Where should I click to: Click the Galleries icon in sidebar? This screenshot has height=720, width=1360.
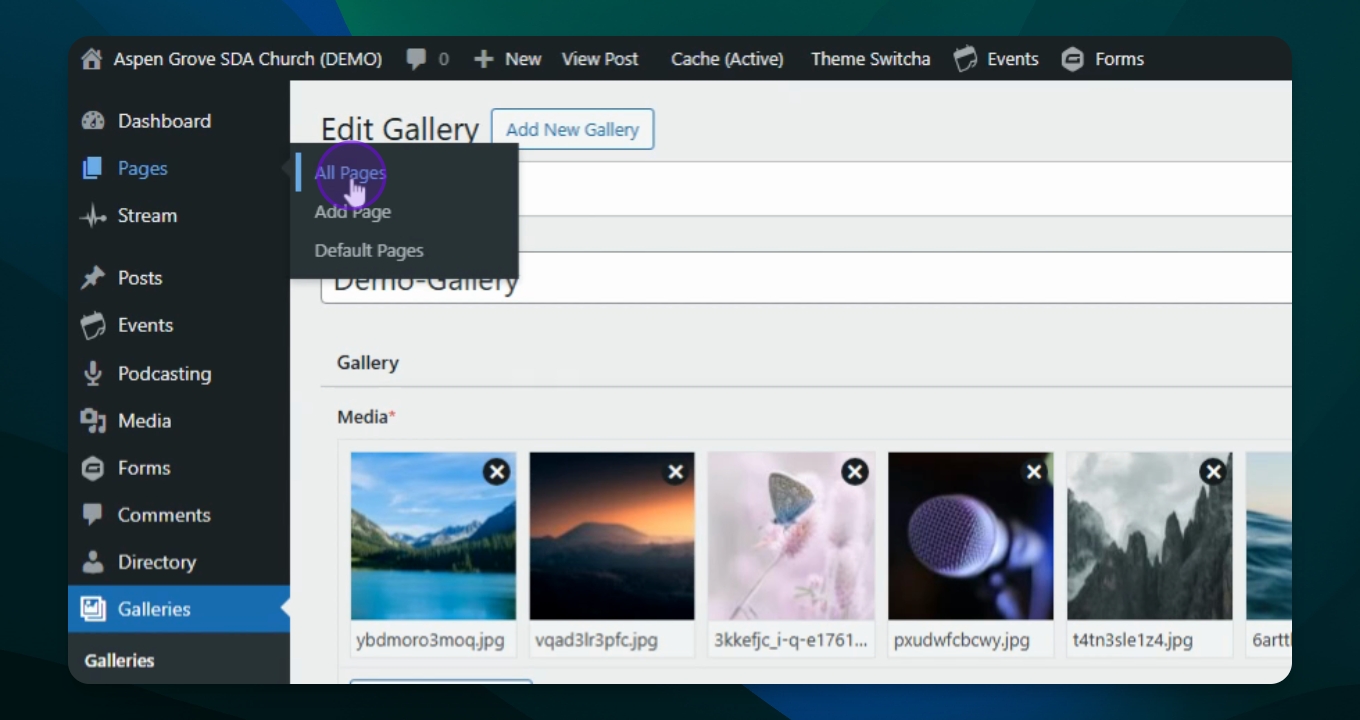click(93, 609)
